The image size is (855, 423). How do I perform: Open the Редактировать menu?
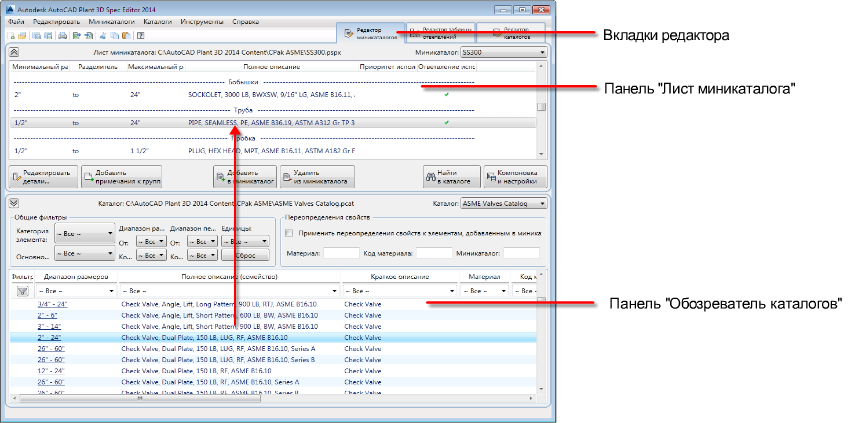[x=56, y=22]
